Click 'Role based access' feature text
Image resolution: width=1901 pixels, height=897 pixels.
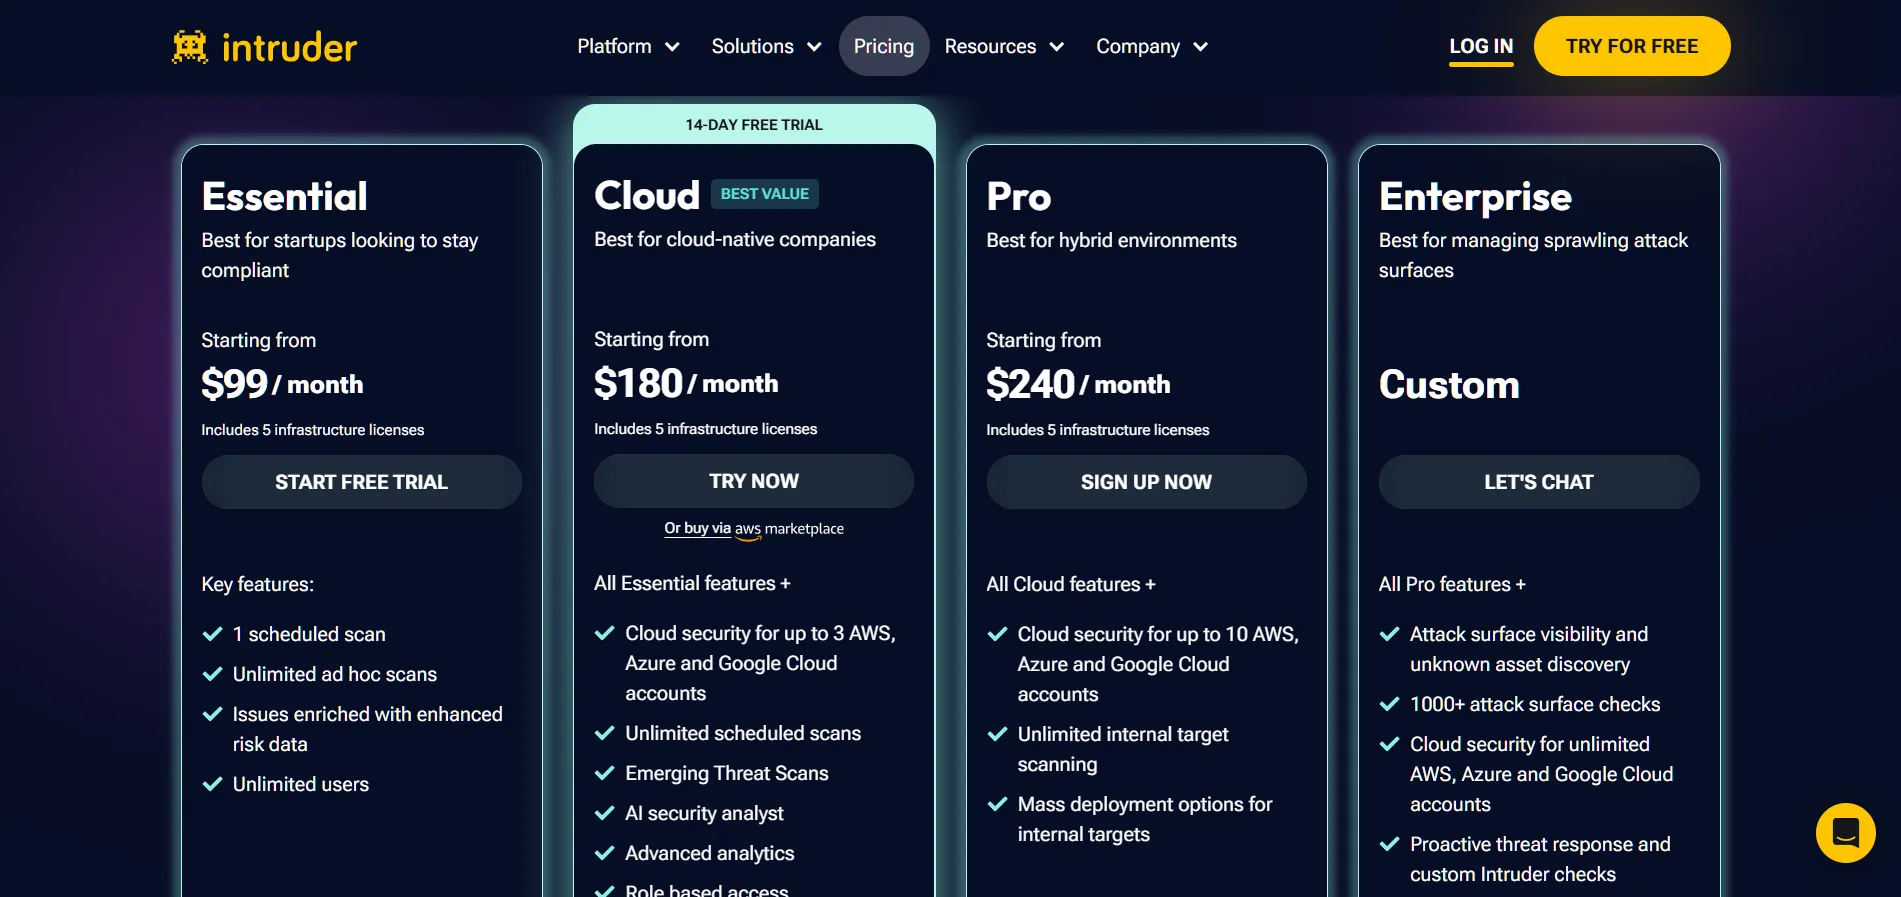pyautogui.click(x=707, y=890)
